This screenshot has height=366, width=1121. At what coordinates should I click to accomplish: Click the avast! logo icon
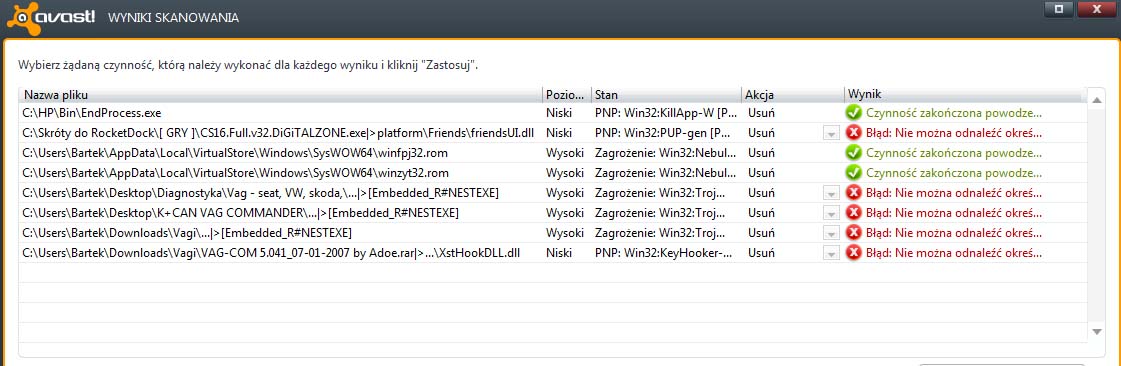pyautogui.click(x=51, y=17)
